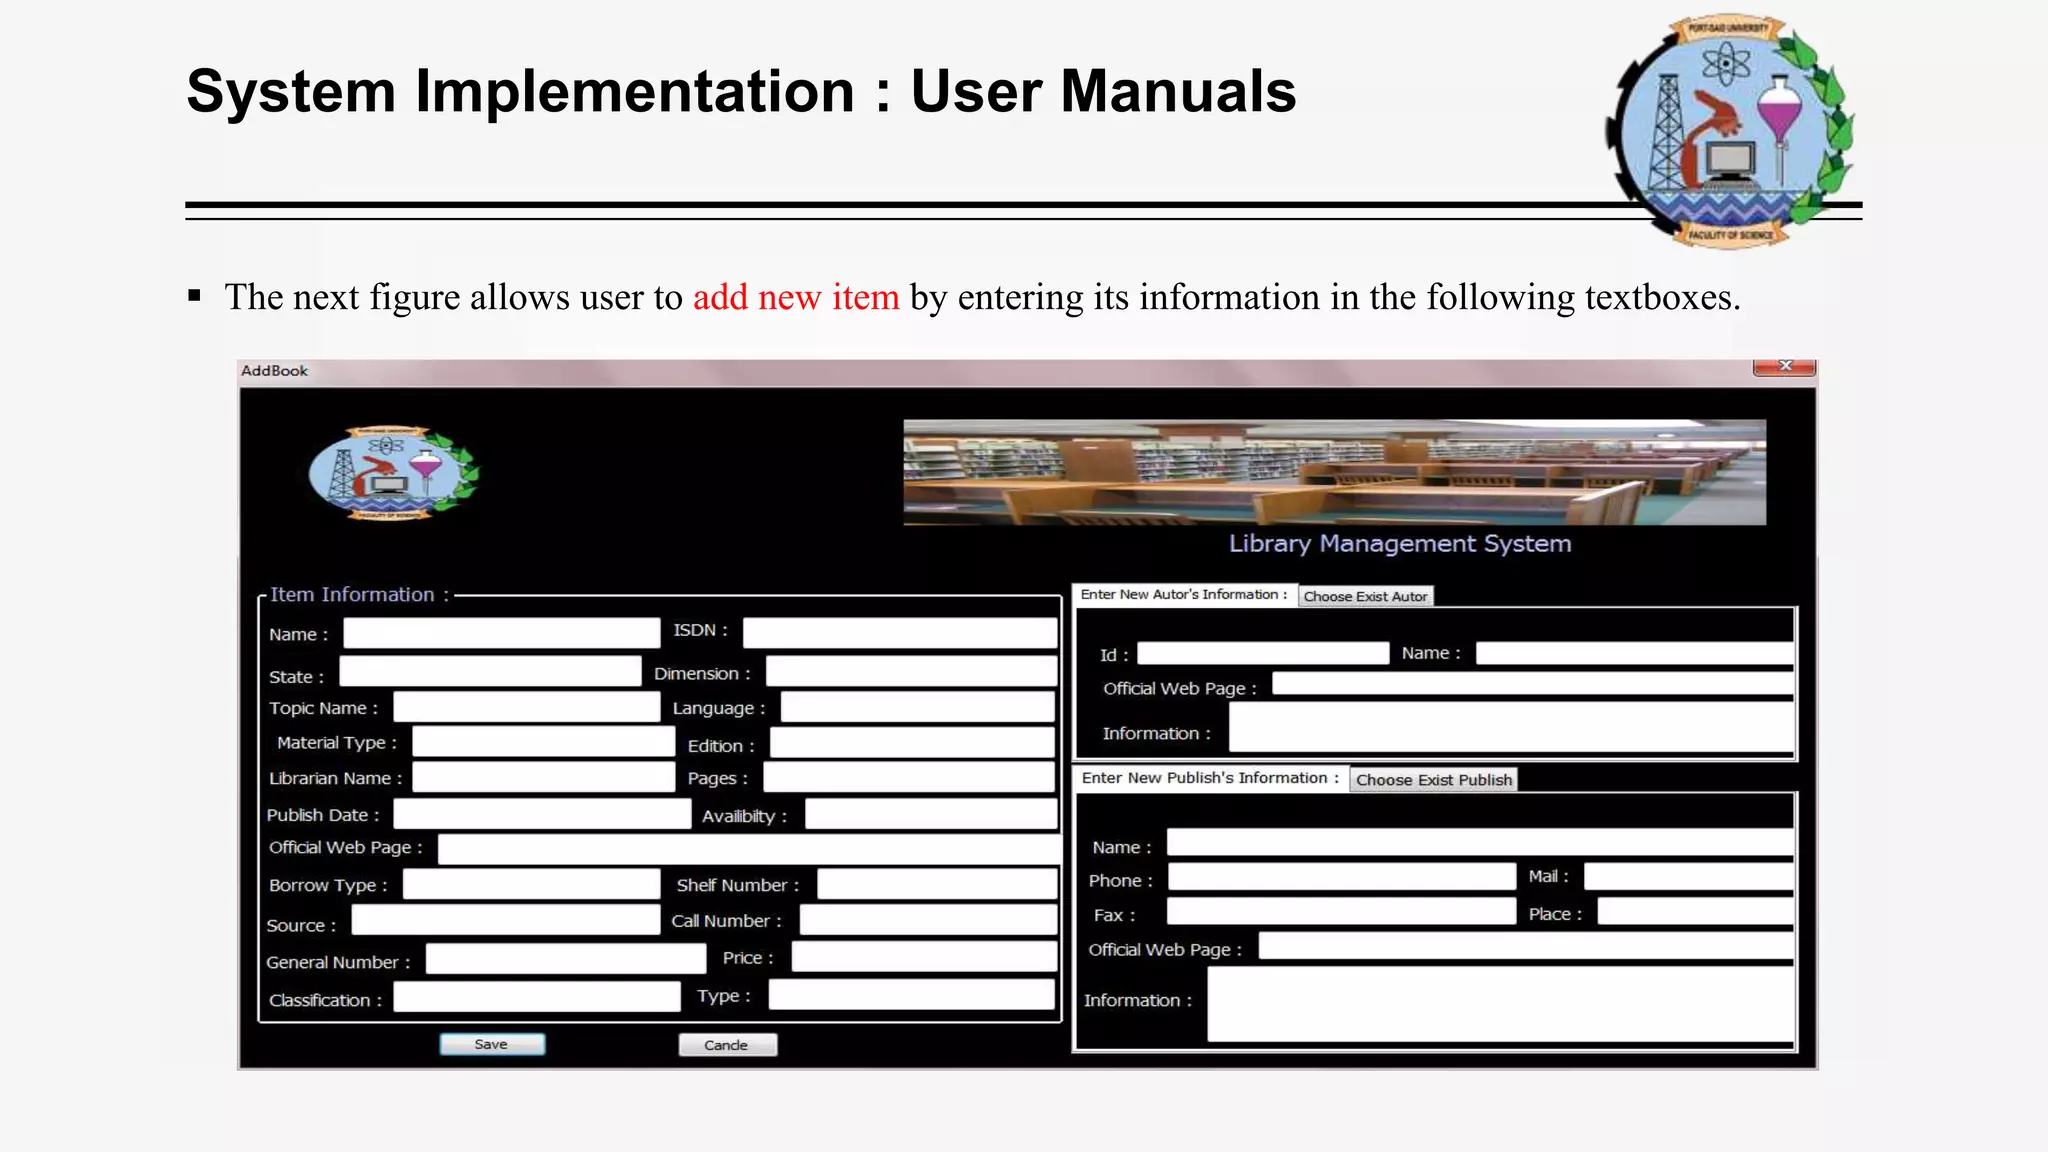Focus the publisher Fax field
This screenshot has height=1152, width=2048.
coord(1341,911)
